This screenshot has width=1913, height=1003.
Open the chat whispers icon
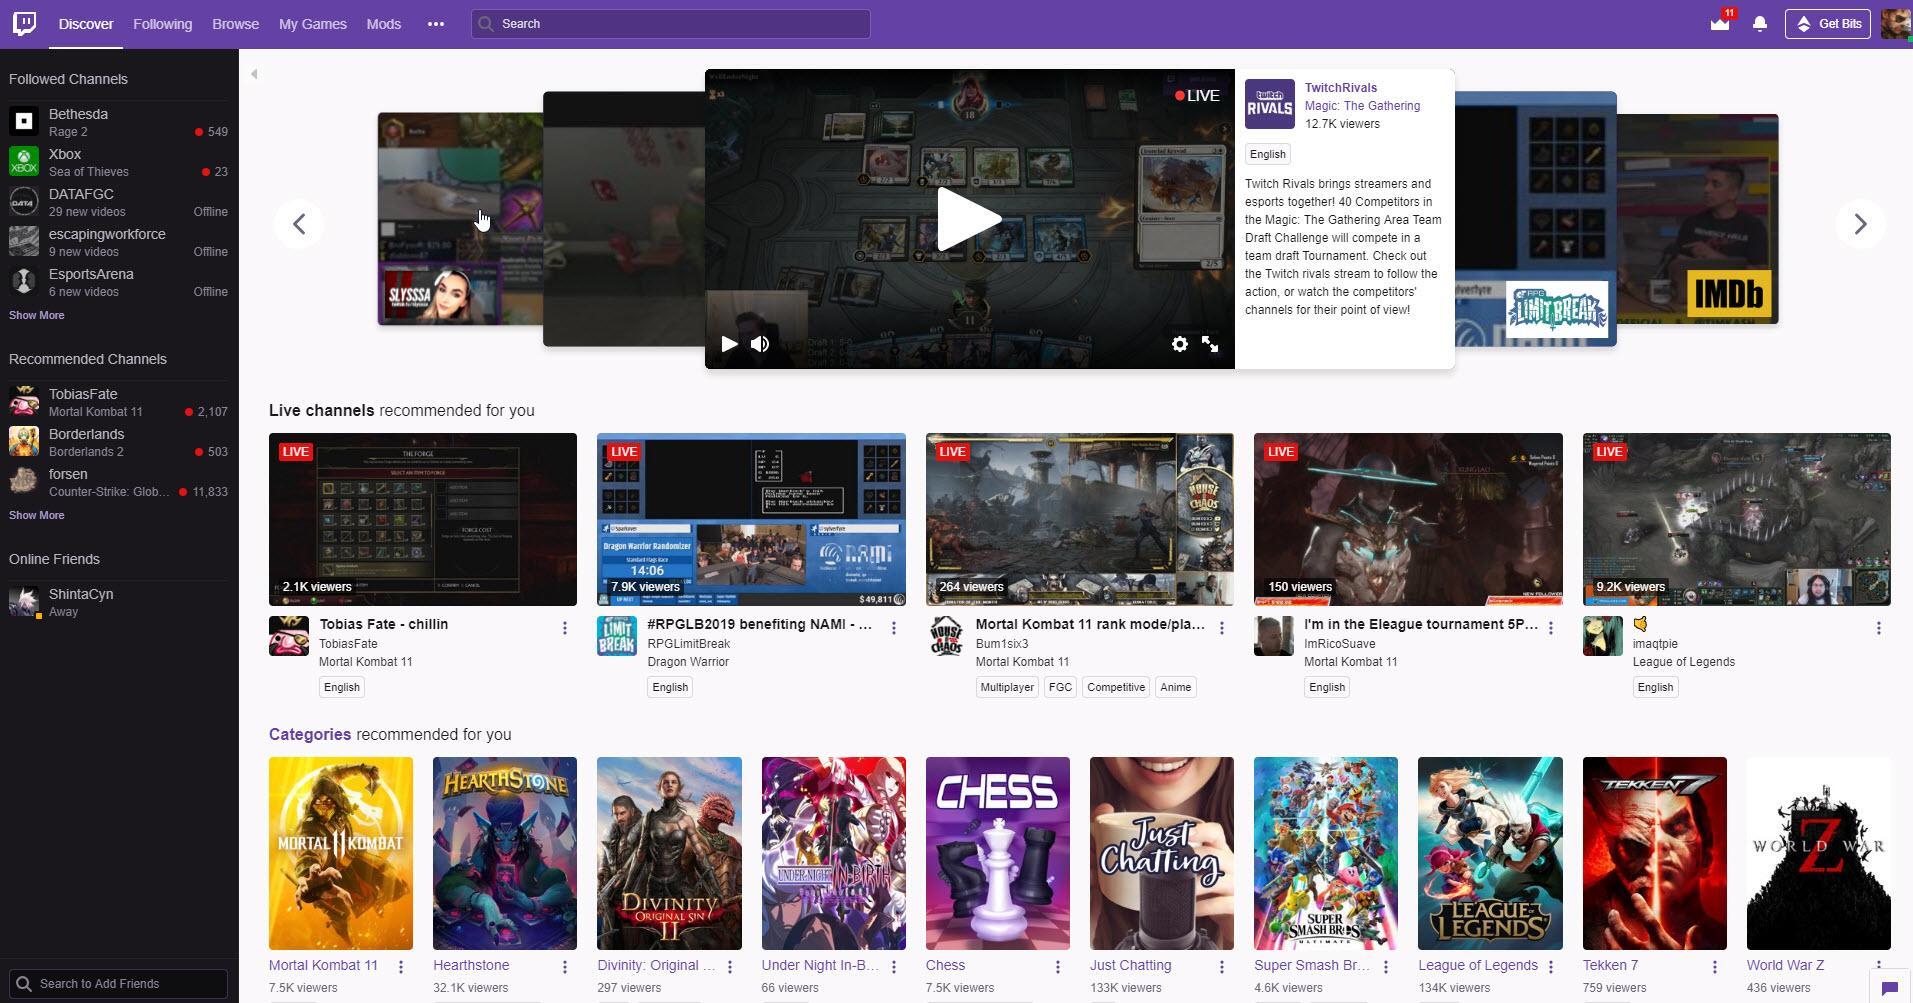[x=1889, y=988]
